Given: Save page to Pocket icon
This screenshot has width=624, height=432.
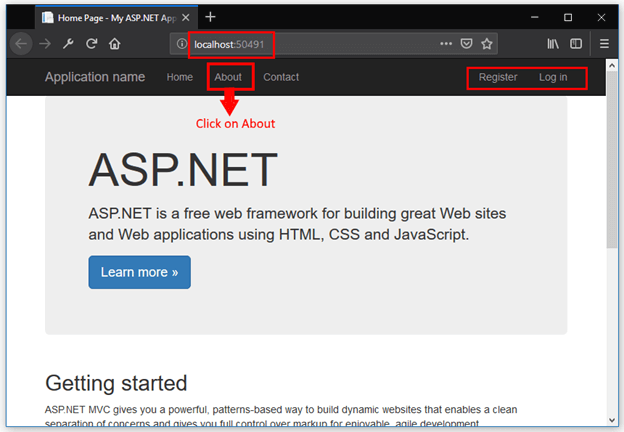Looking at the screenshot, I should pos(466,43).
